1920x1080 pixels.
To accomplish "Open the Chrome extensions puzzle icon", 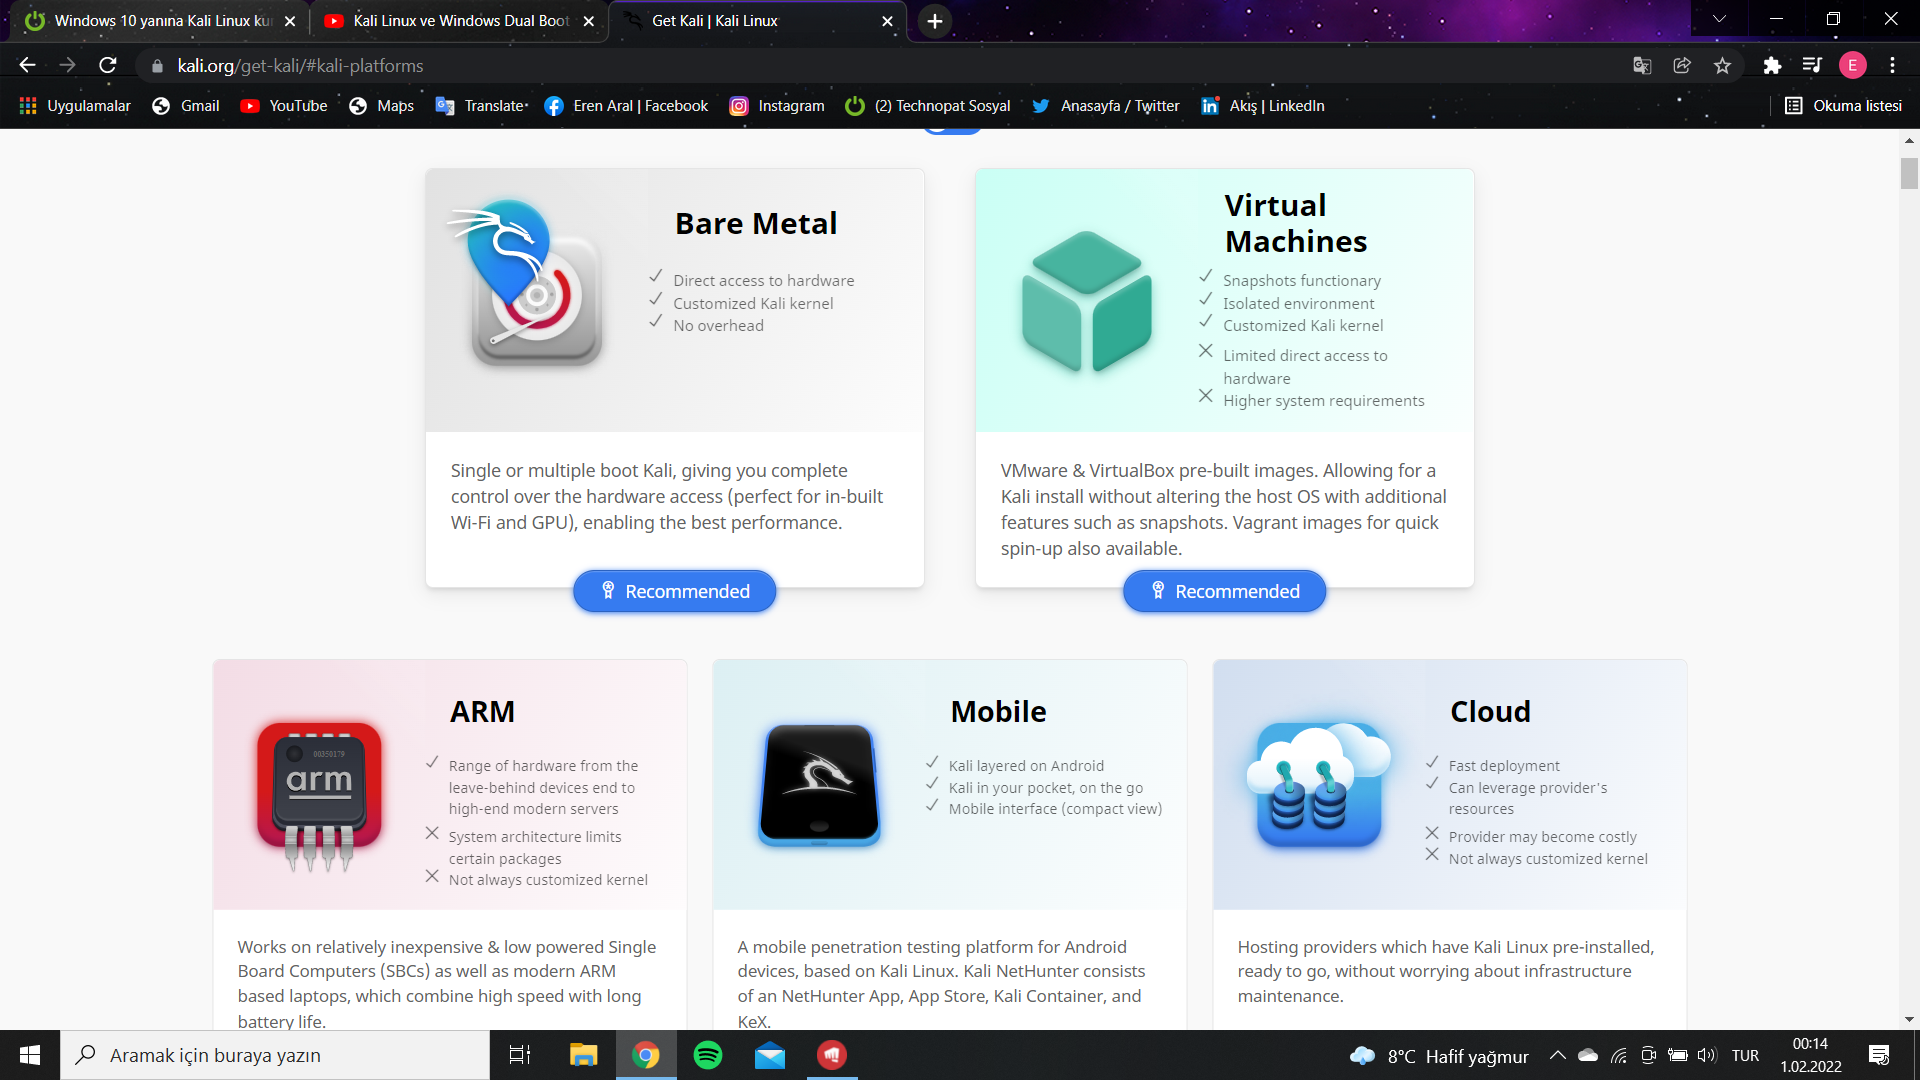I will pyautogui.click(x=1772, y=66).
